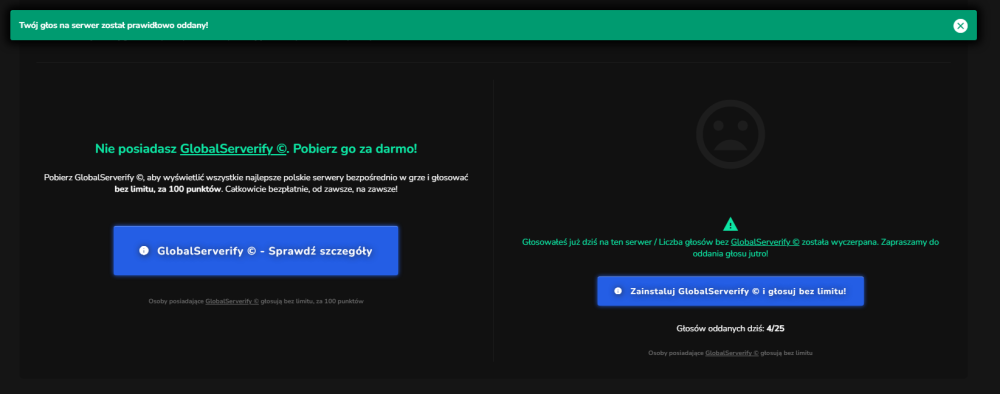The image size is (1000, 394).
Task: Click the green warning triangle icon
Action: (730, 224)
